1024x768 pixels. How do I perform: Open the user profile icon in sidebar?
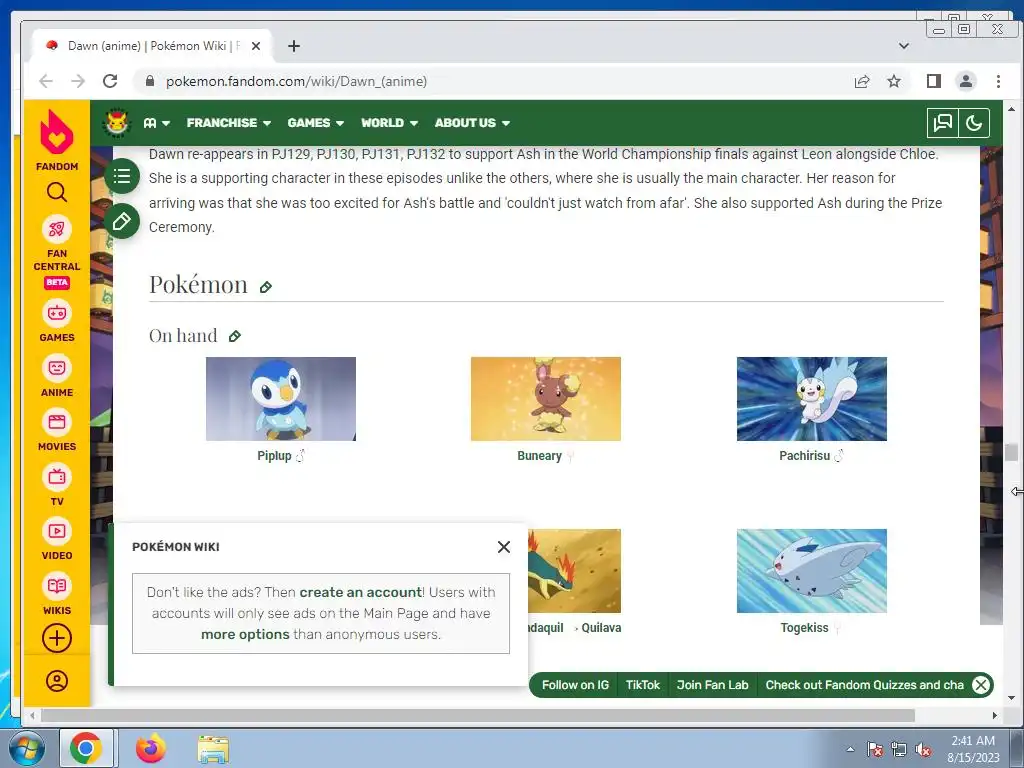[57, 680]
